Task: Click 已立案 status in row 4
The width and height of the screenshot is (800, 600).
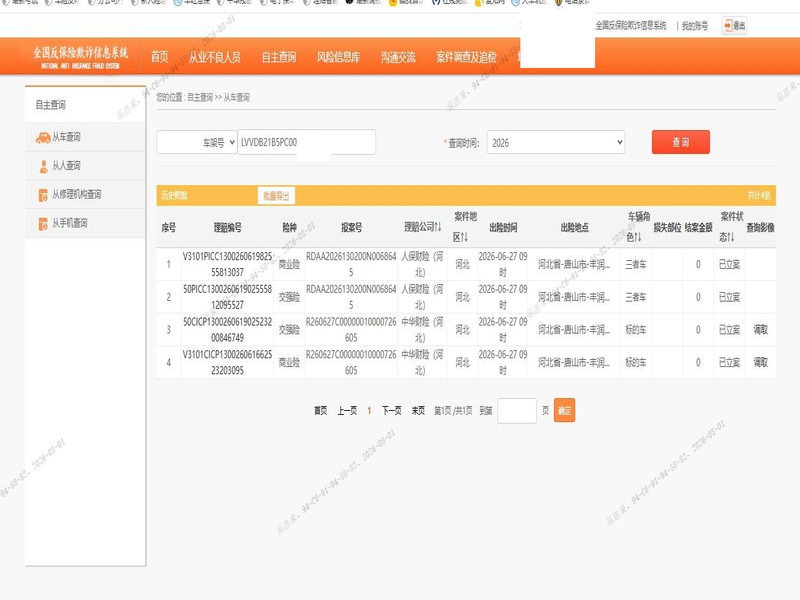Action: pos(729,362)
